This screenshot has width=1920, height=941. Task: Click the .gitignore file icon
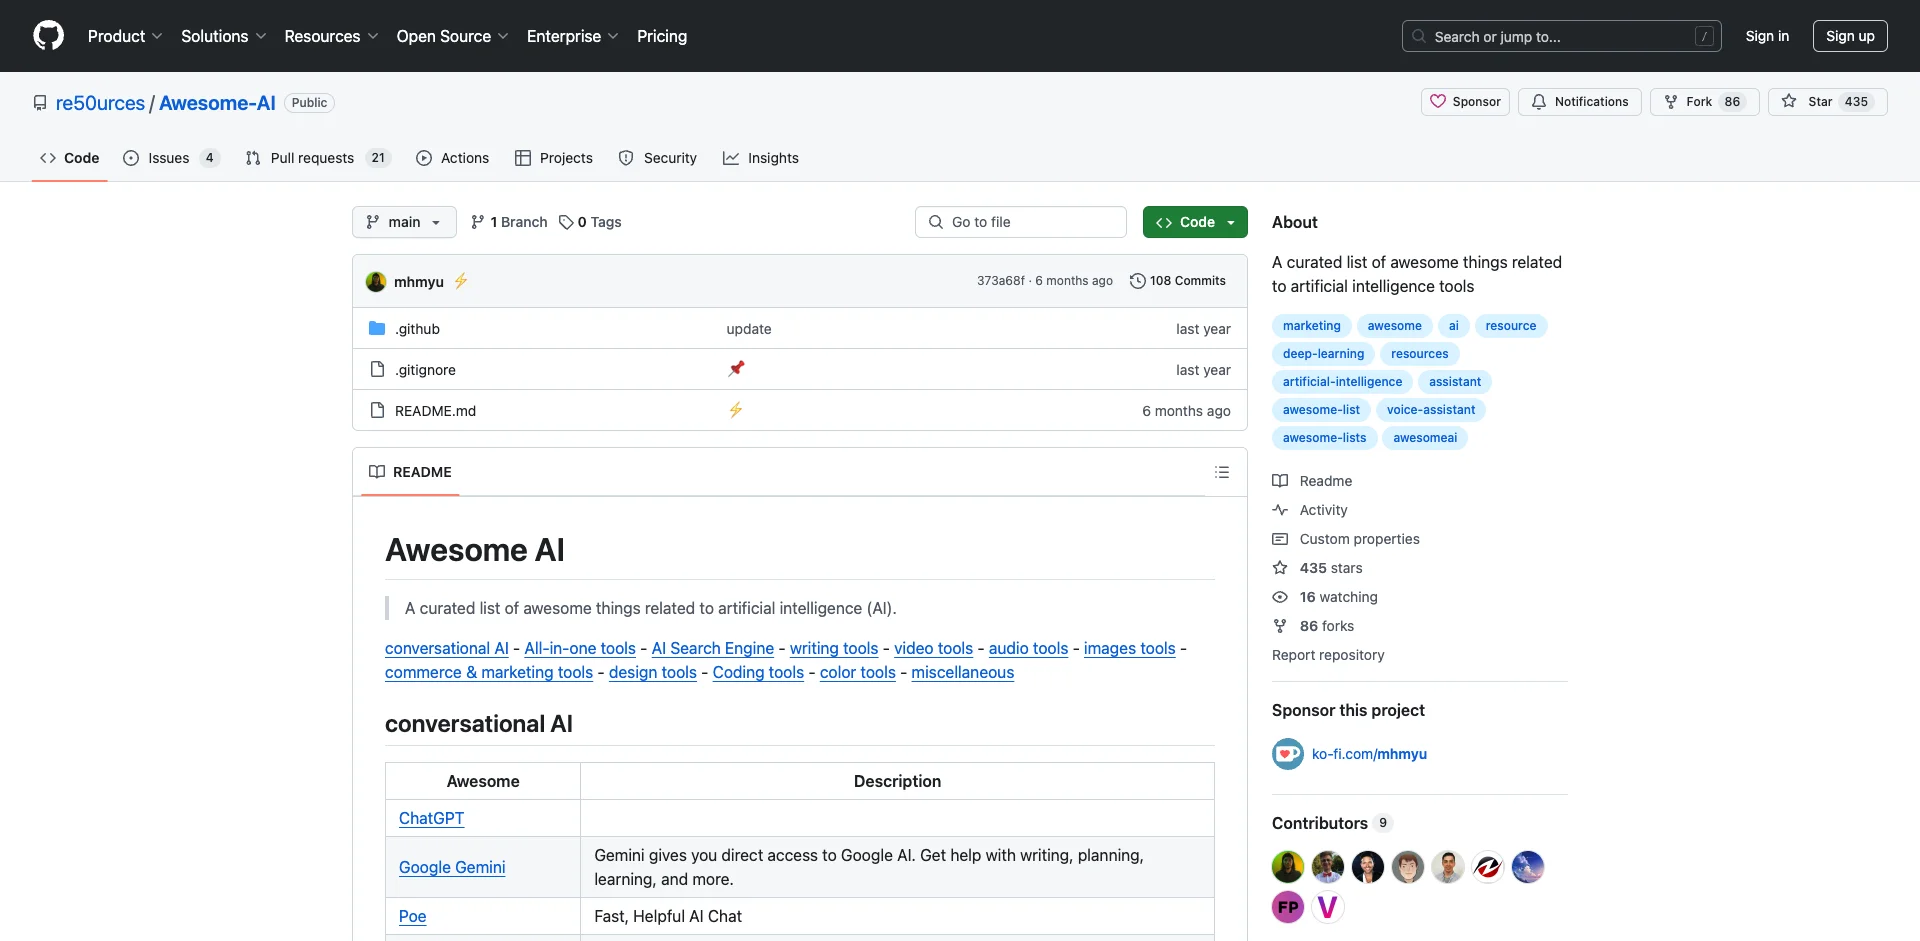coord(377,369)
